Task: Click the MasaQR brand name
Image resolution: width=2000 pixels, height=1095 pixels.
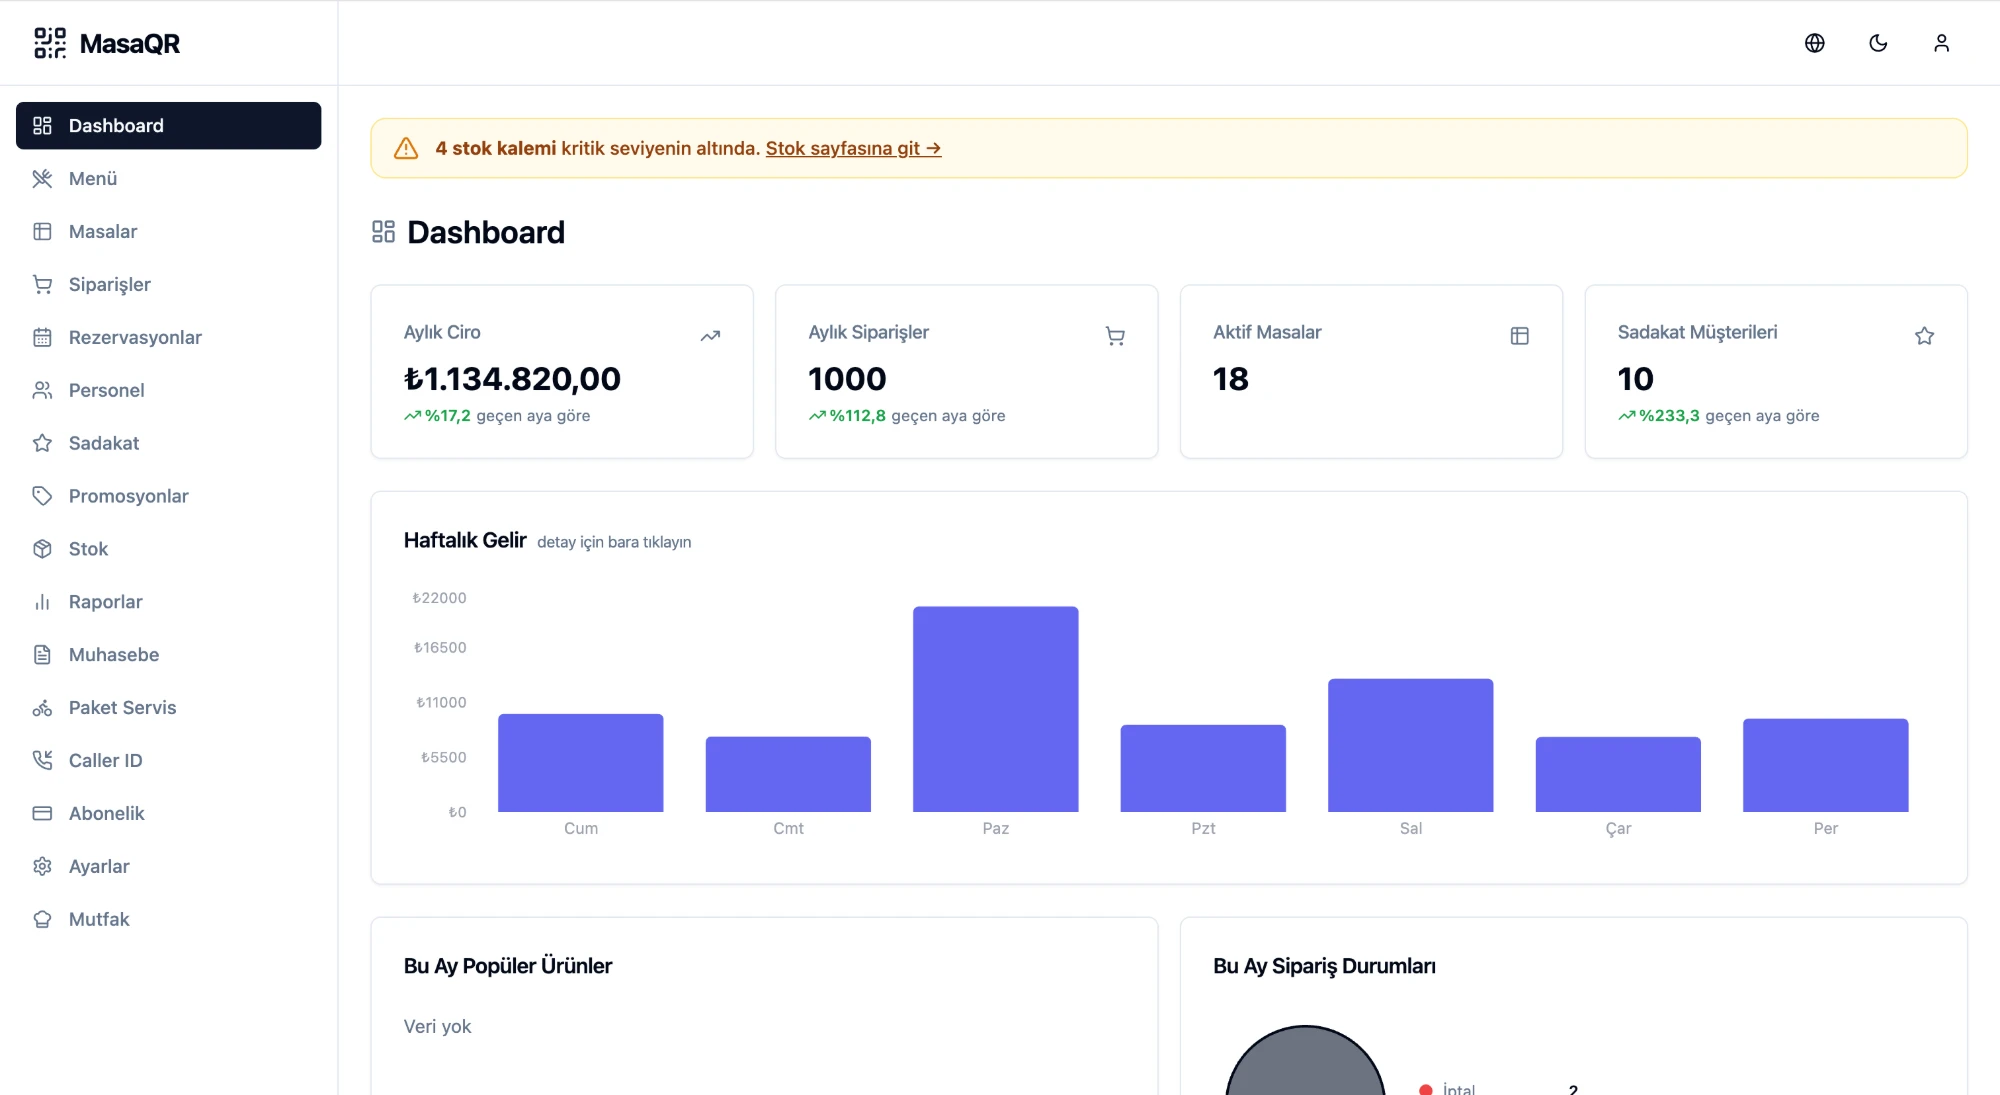Action: [130, 44]
